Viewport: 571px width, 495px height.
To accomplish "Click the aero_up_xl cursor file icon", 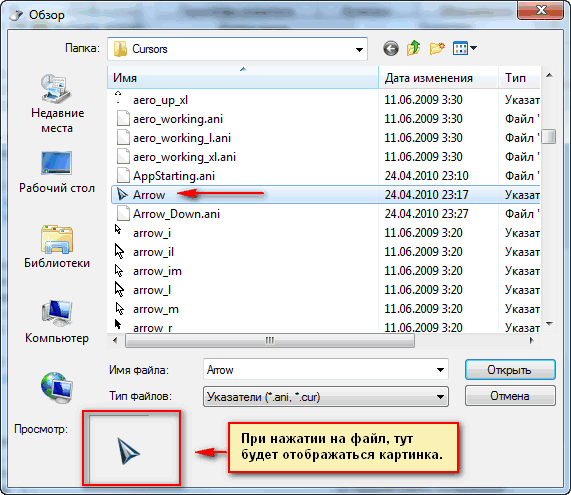I will pos(118,98).
